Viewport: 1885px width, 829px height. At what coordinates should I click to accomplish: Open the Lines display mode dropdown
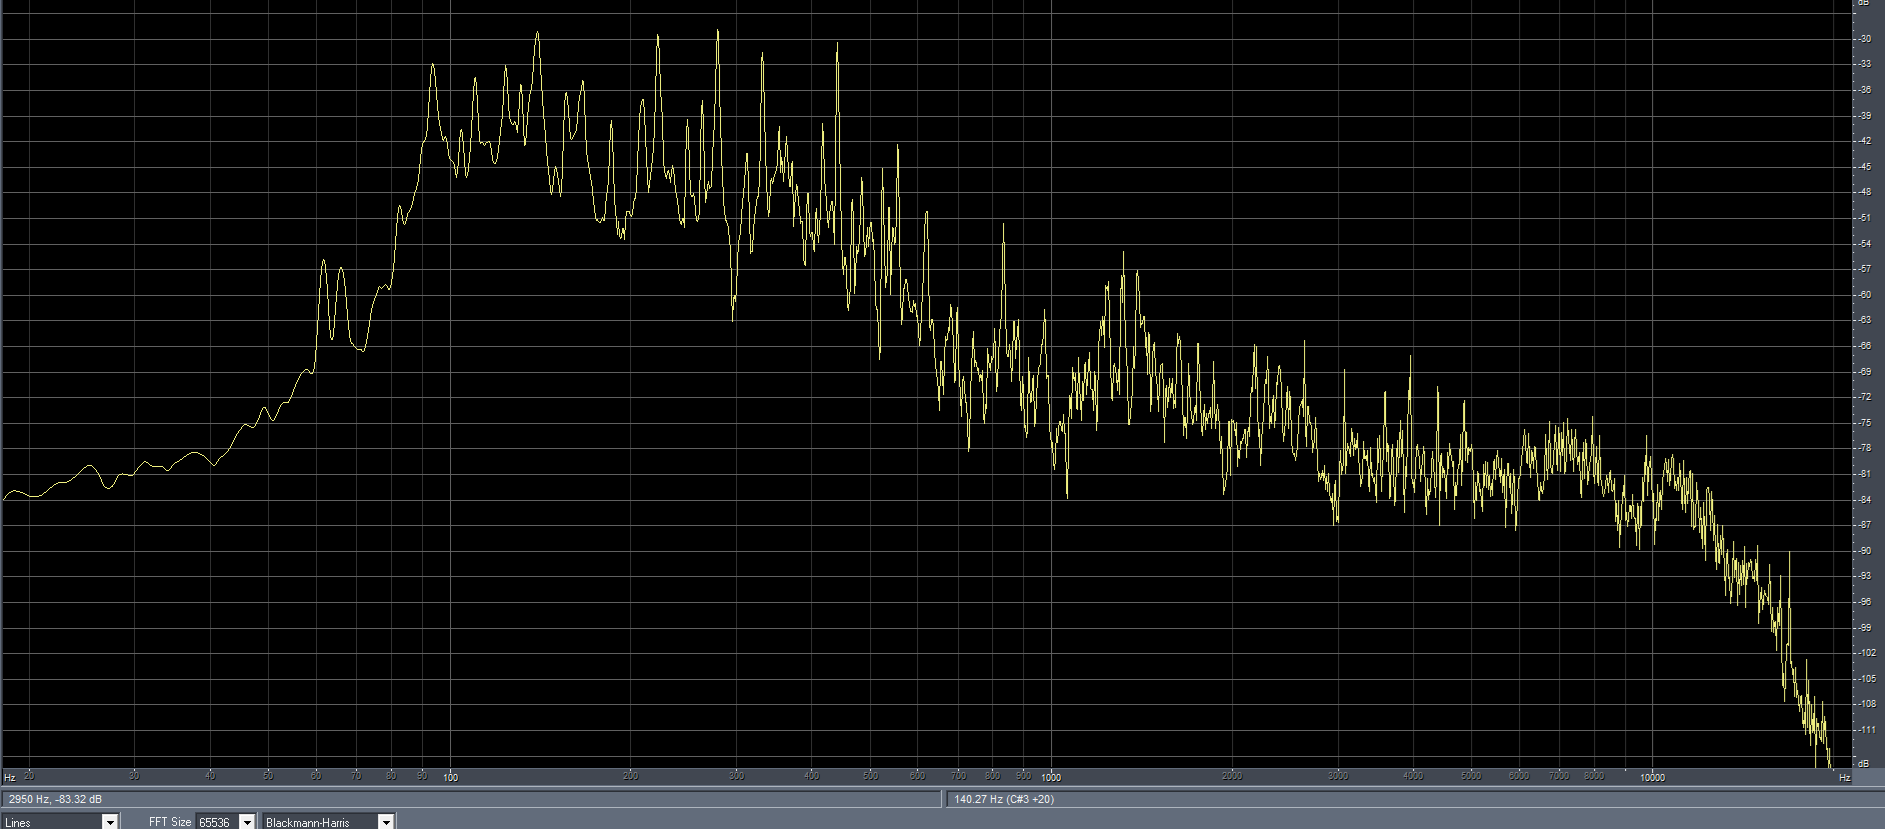coord(60,822)
